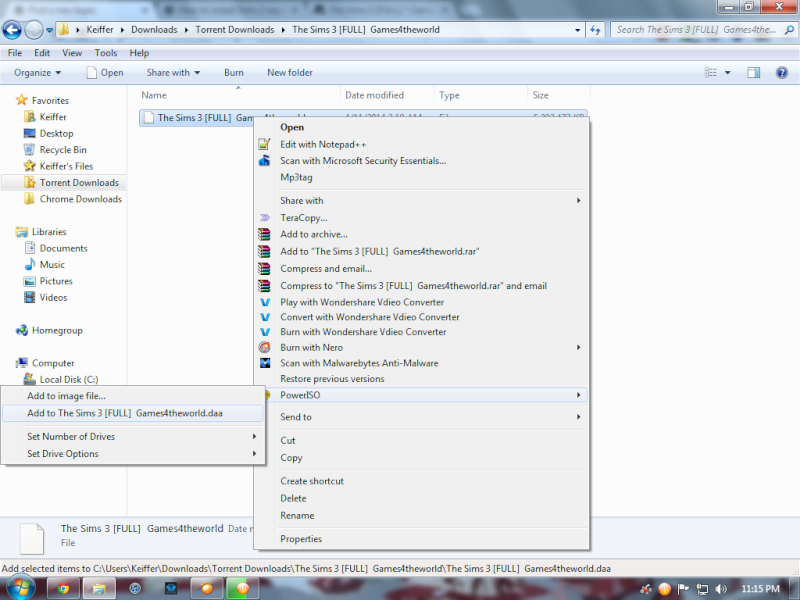Click Wondershare icon beside Burn entry

(x=265, y=332)
